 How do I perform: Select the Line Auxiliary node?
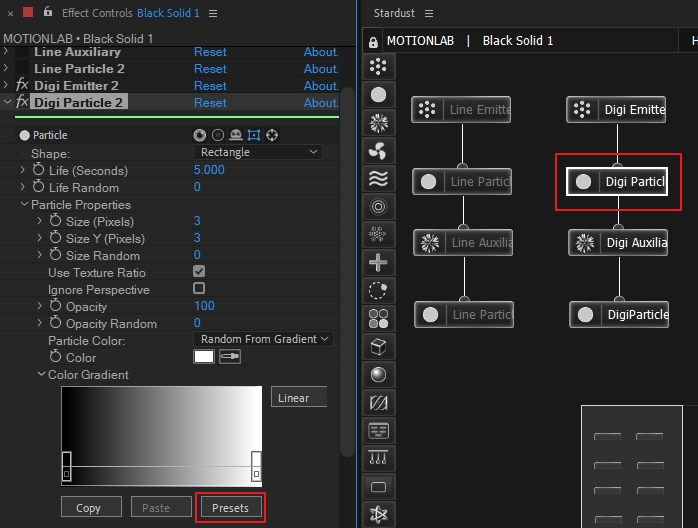(x=463, y=242)
